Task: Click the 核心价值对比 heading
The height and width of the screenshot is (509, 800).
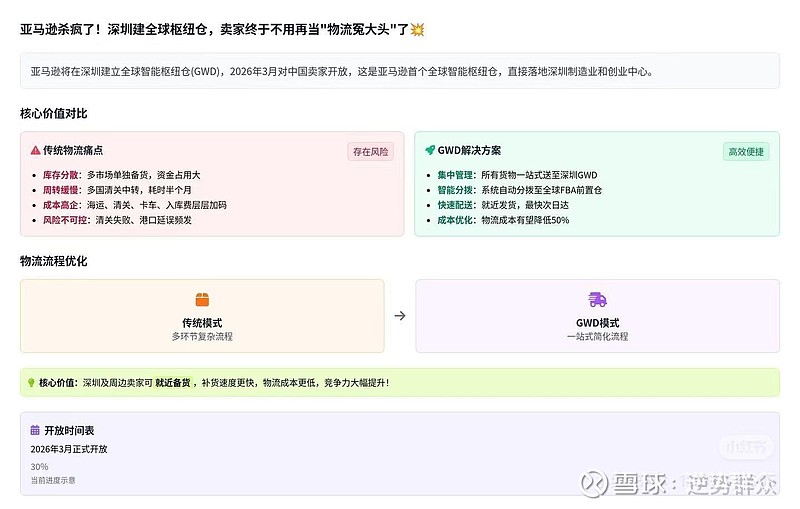Action: tap(54, 113)
